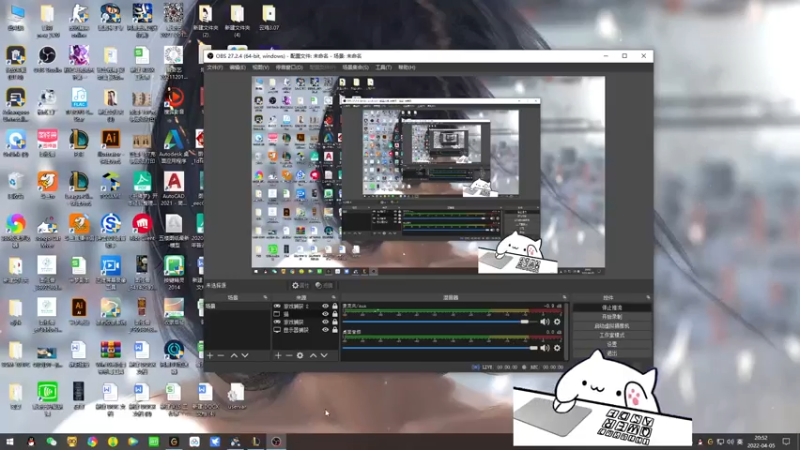
Task: Open the 帮助(H) menu
Action: [407, 67]
